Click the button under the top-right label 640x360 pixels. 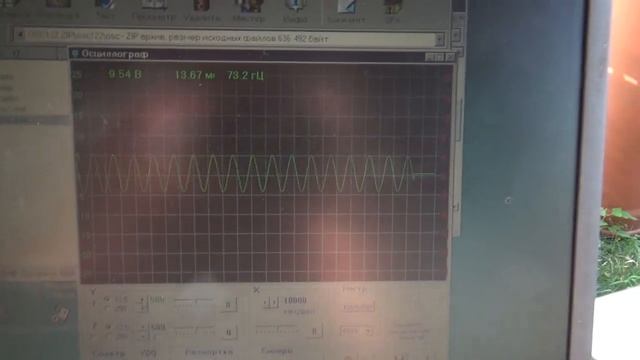[x=359, y=307]
